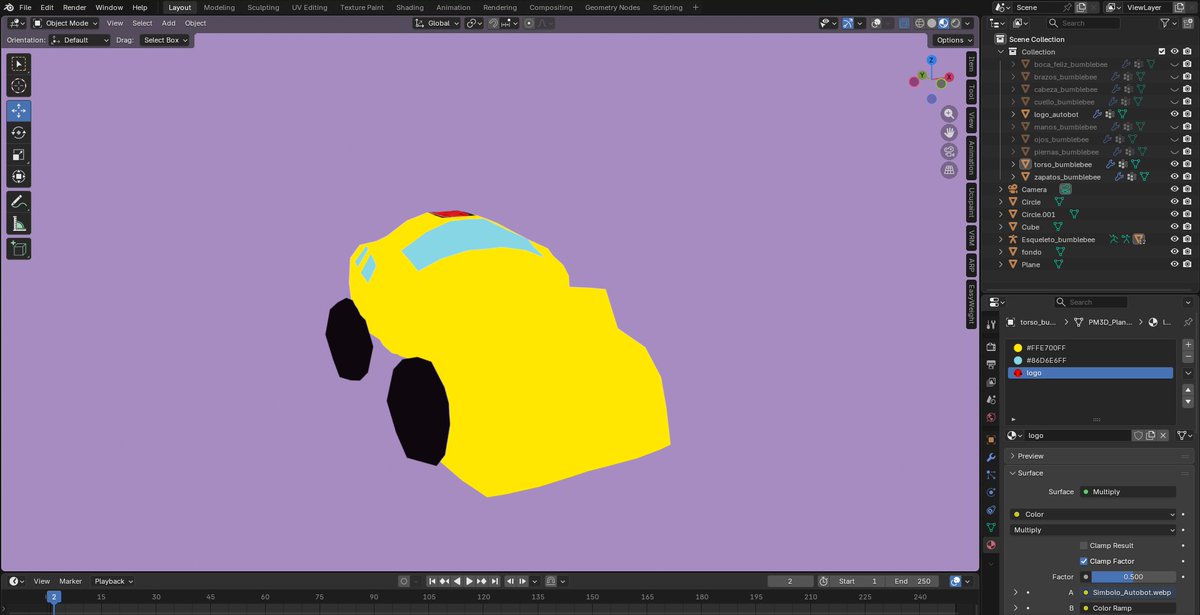
Task: Click the new material copy icon beside logo
Action: (1151, 436)
